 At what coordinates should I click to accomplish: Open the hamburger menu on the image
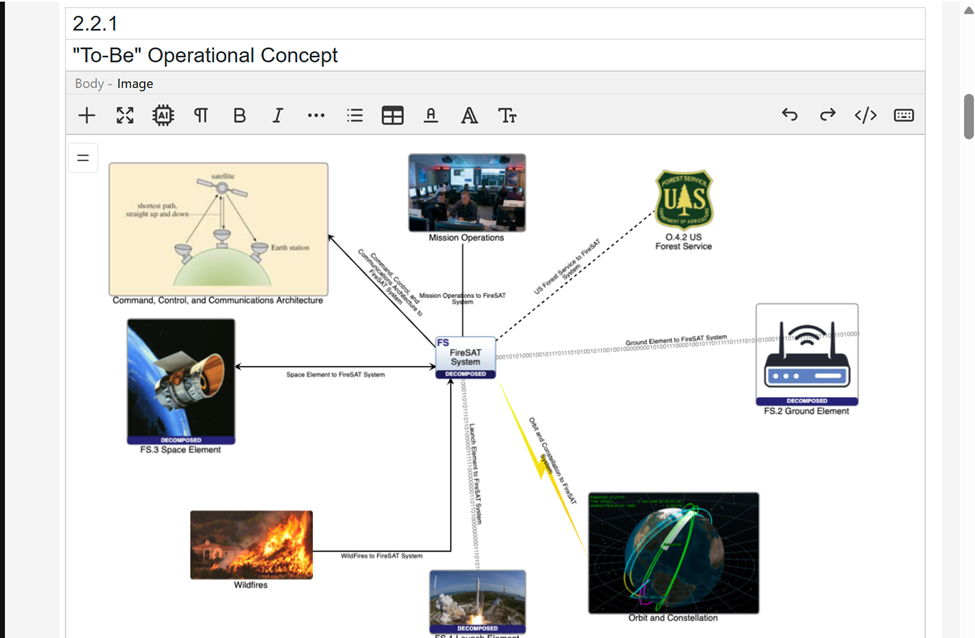click(82, 157)
